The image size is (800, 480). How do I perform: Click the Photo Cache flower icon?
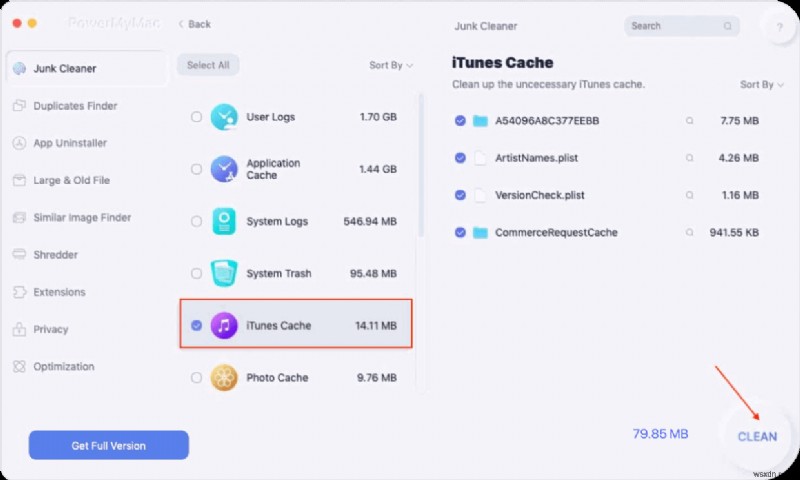coord(224,377)
